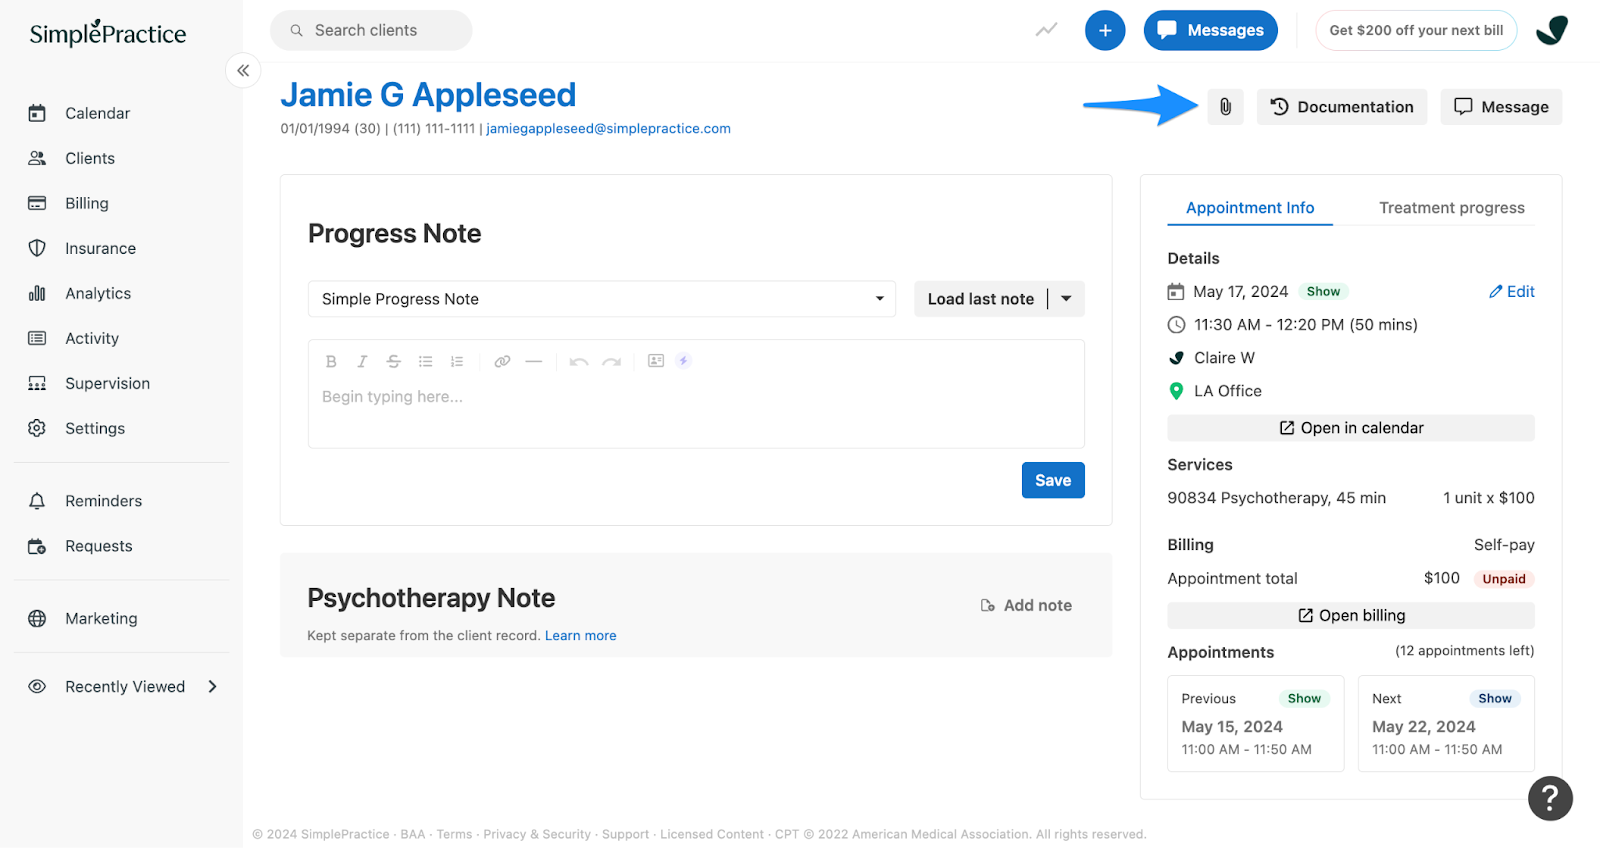The width and height of the screenshot is (1600, 848).
Task: Open Messages from the top bar
Action: pyautogui.click(x=1210, y=30)
